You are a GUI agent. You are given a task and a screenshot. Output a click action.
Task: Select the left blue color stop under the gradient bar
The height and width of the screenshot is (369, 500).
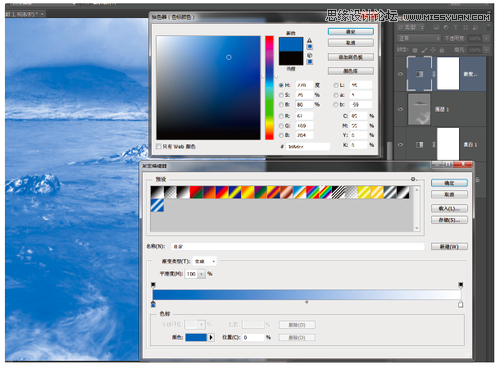(x=153, y=304)
